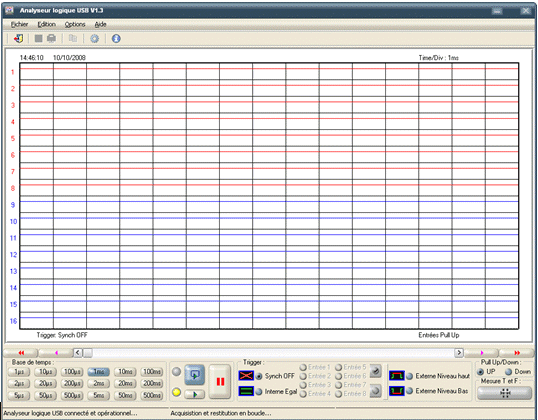Open the Fichier menu

tap(19, 24)
